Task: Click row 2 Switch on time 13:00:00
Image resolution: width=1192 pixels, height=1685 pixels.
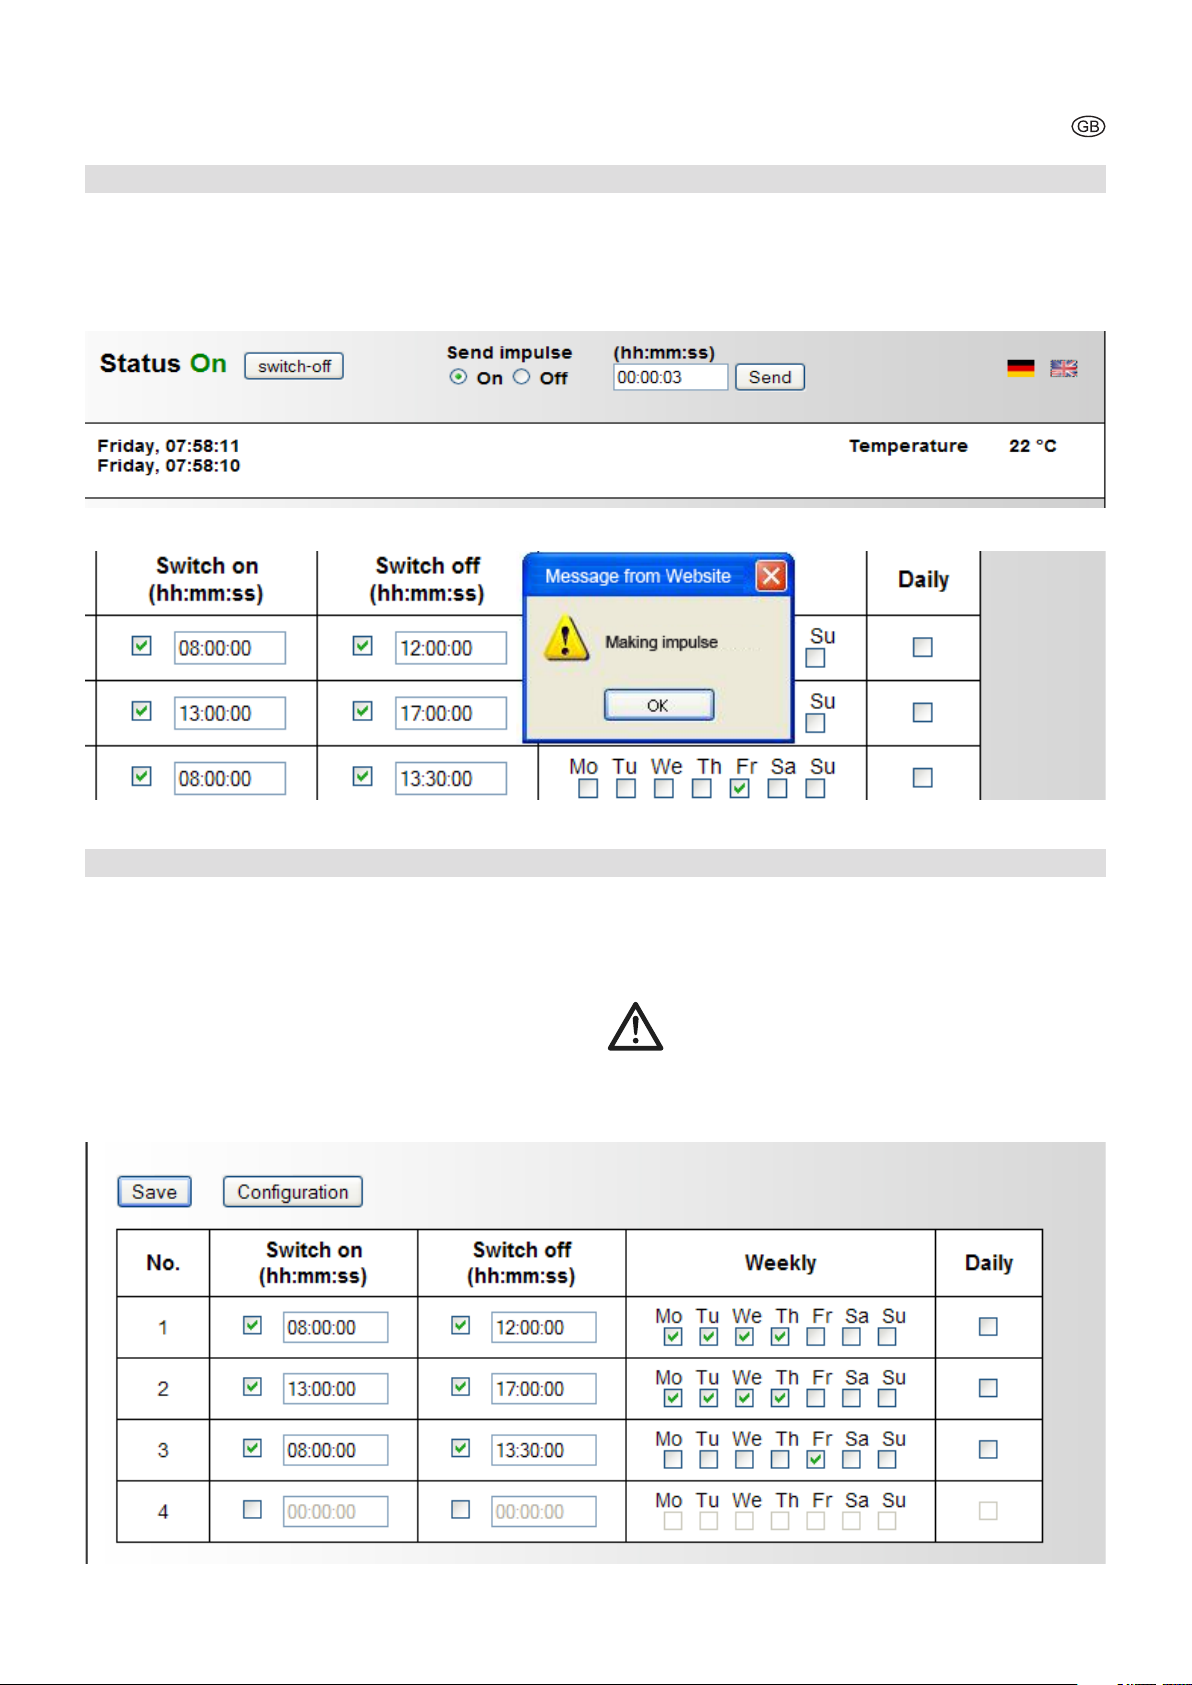Action: pyautogui.click(x=335, y=1388)
